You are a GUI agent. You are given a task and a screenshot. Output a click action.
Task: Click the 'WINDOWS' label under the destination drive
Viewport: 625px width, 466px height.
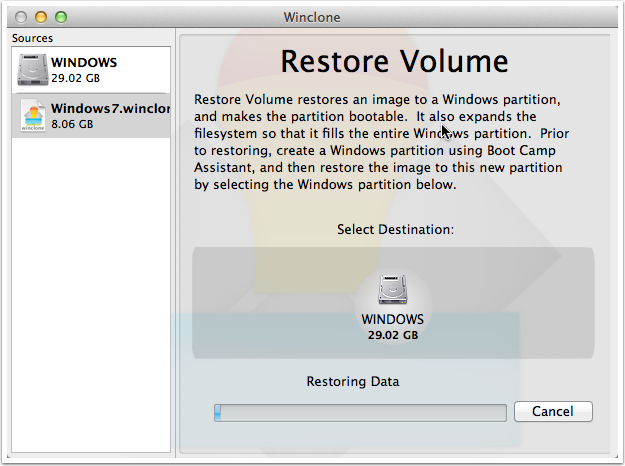tap(393, 319)
